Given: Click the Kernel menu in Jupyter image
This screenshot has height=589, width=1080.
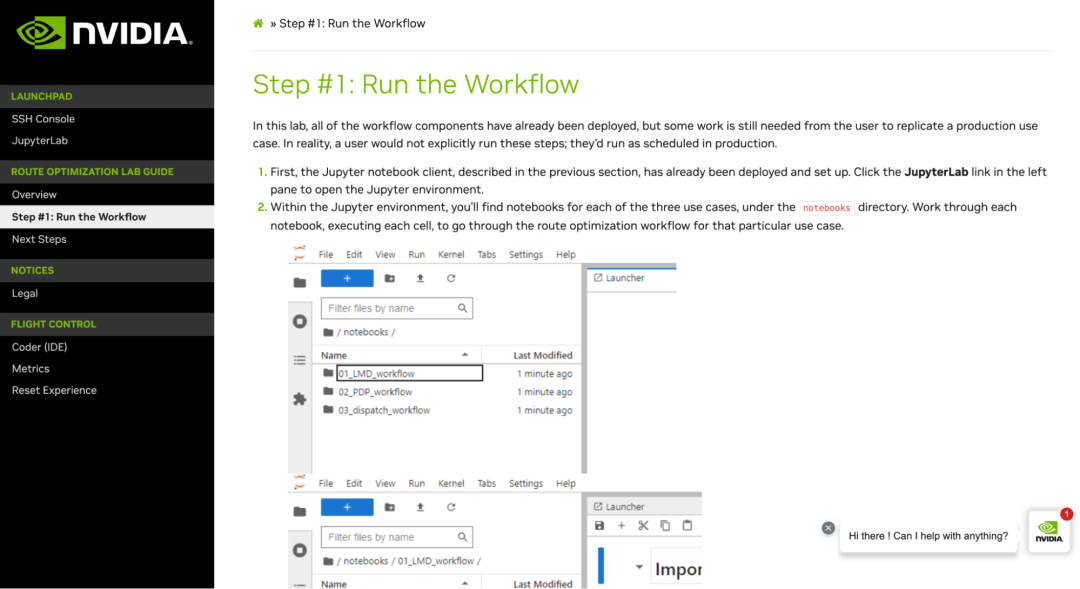Looking at the screenshot, I should point(451,255).
